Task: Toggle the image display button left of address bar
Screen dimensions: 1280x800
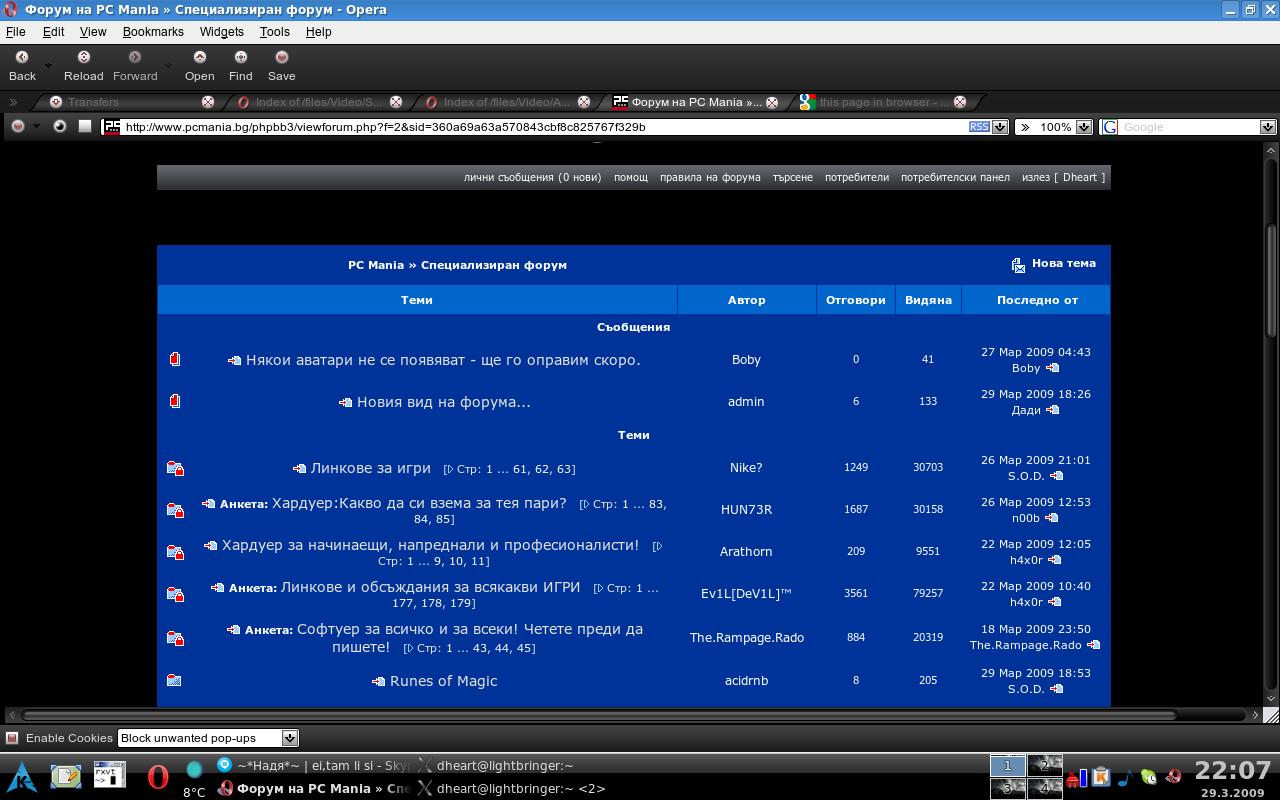Action: pyautogui.click(x=60, y=127)
